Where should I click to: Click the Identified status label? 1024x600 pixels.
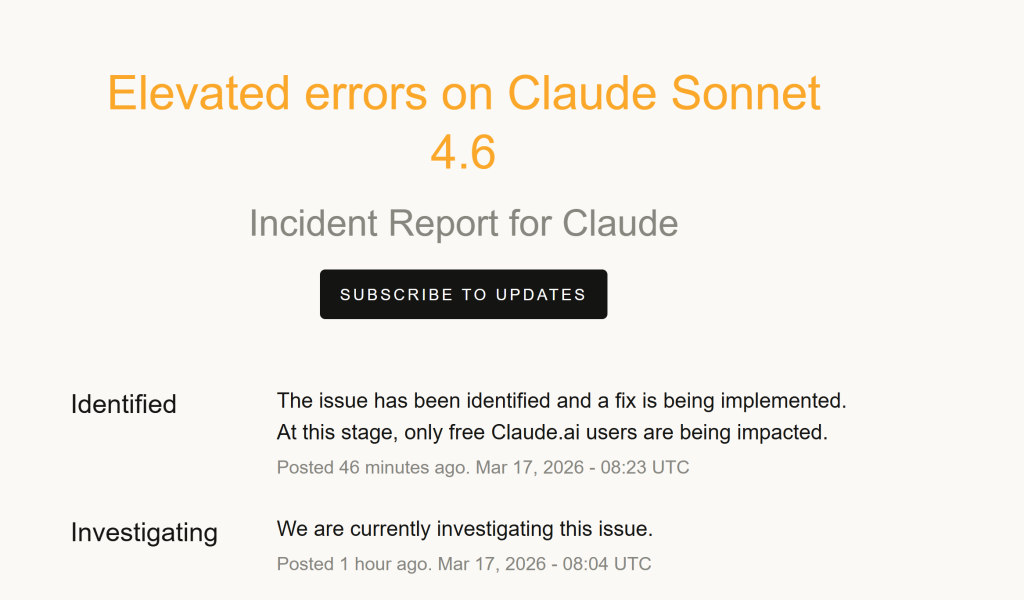[x=123, y=404]
